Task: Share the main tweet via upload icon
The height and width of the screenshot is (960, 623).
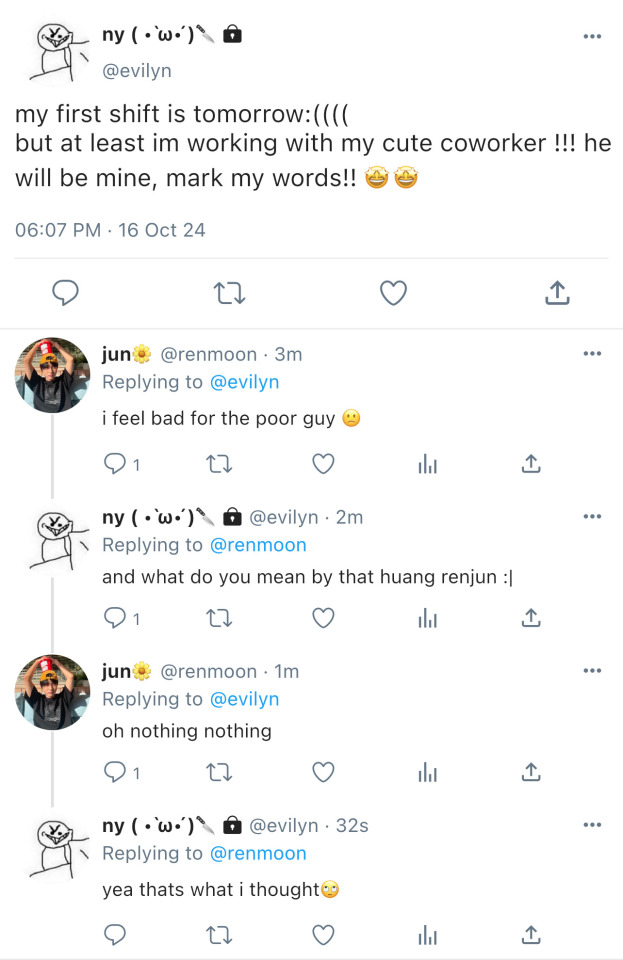Action: 557,292
